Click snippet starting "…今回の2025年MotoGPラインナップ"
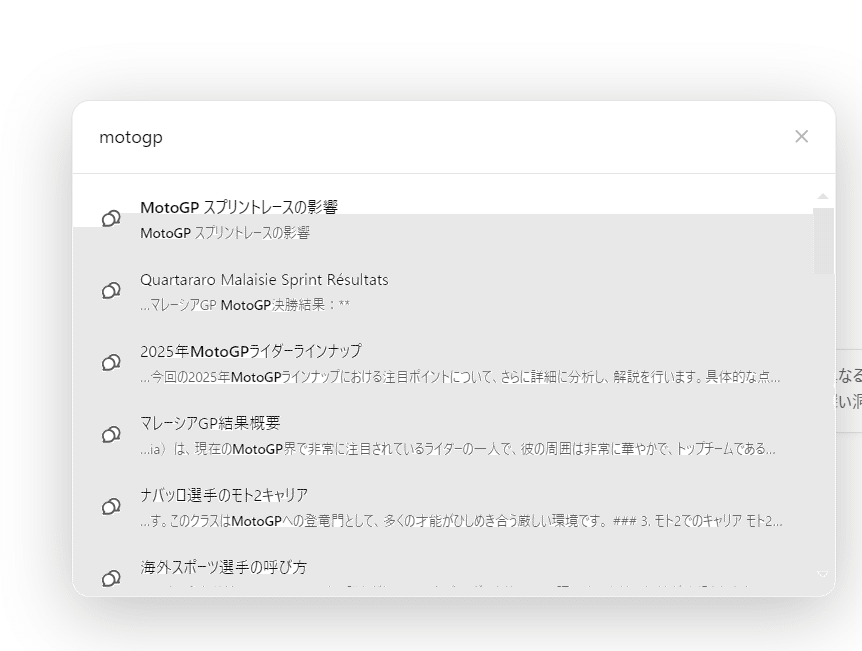 point(460,377)
